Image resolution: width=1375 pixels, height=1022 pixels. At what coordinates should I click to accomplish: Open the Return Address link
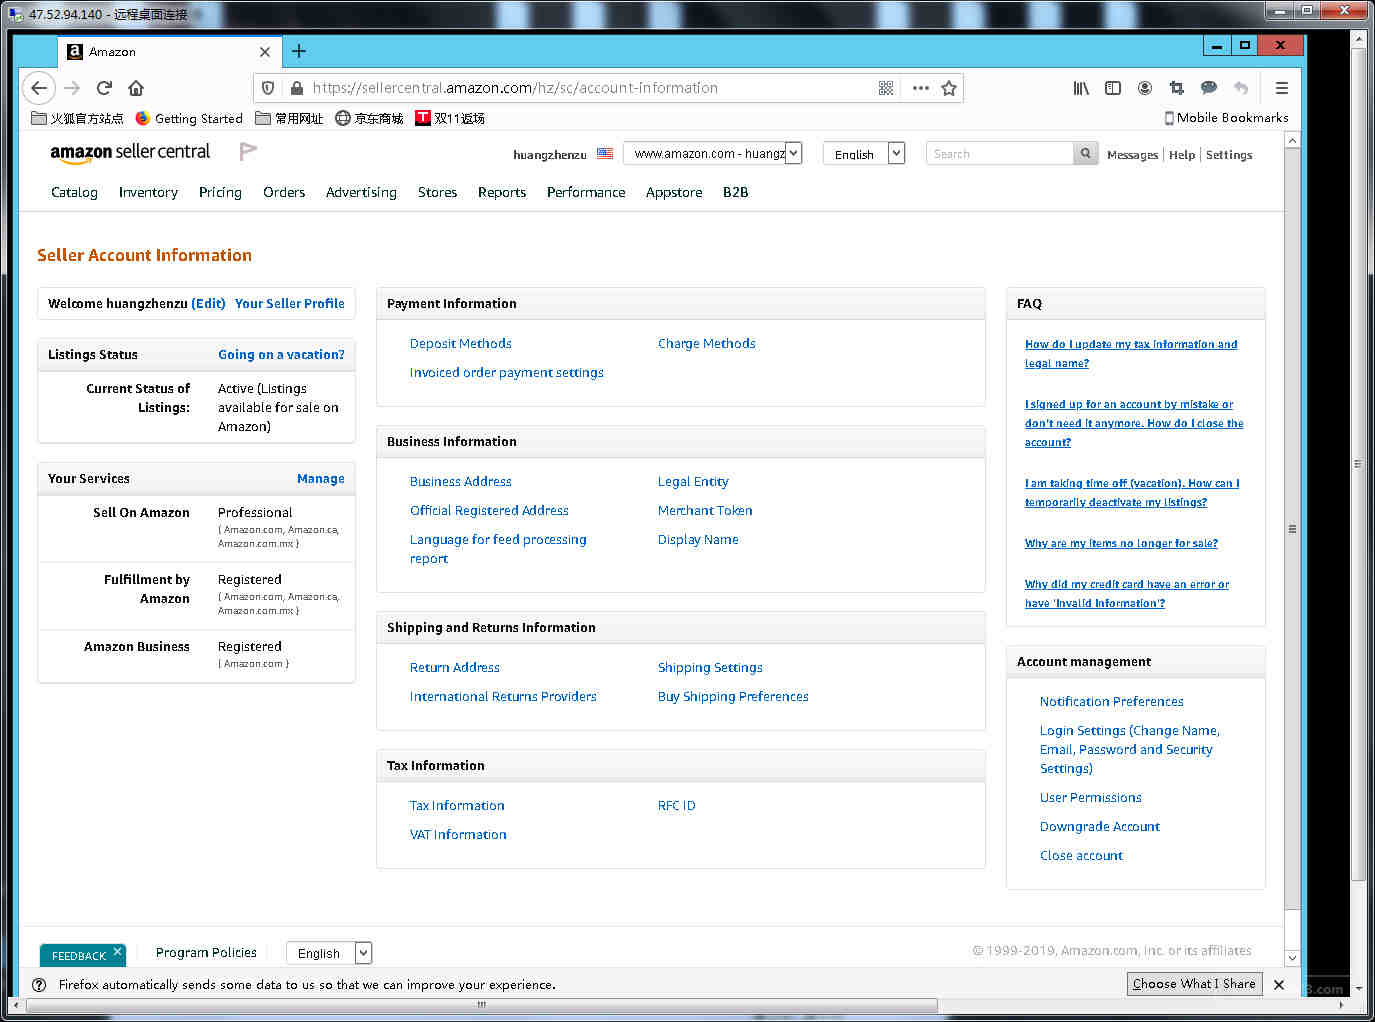[454, 667]
